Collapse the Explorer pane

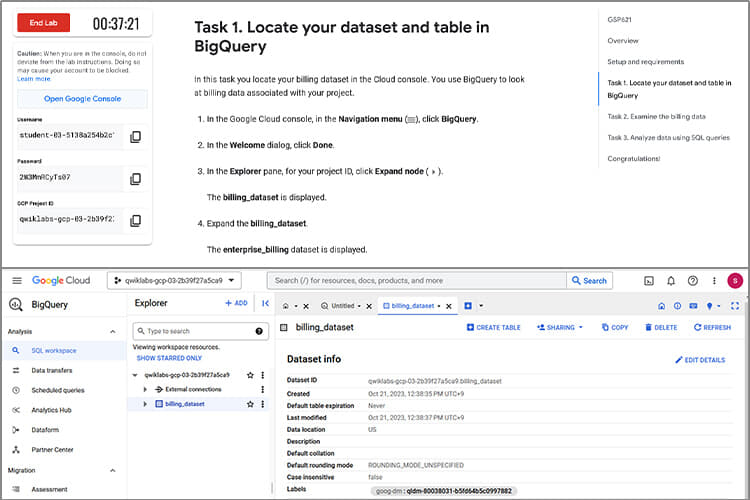pos(265,303)
